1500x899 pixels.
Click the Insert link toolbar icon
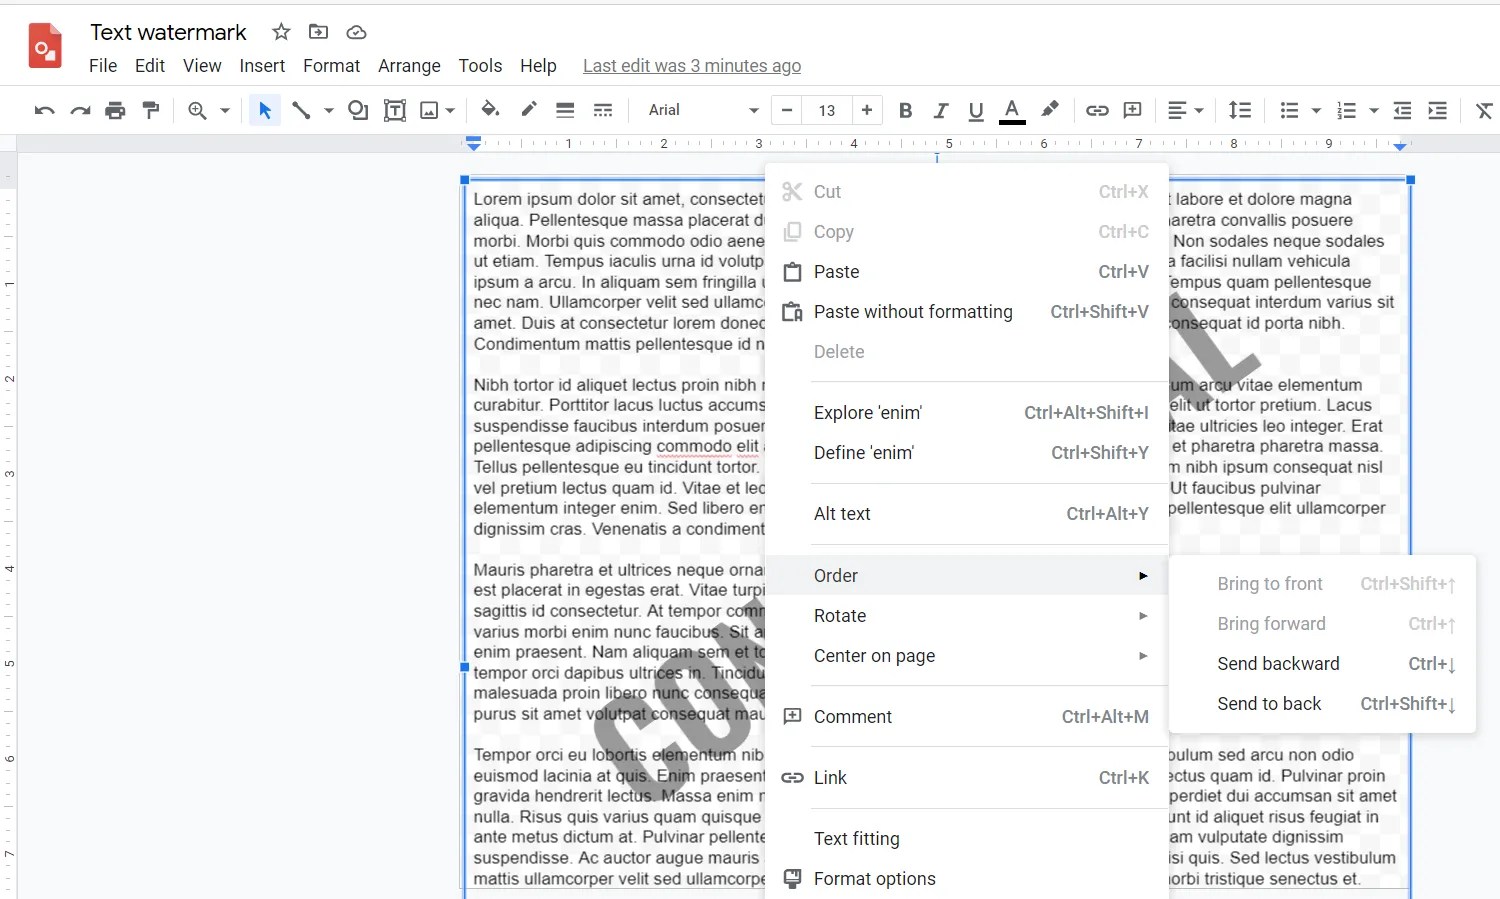(x=1097, y=110)
